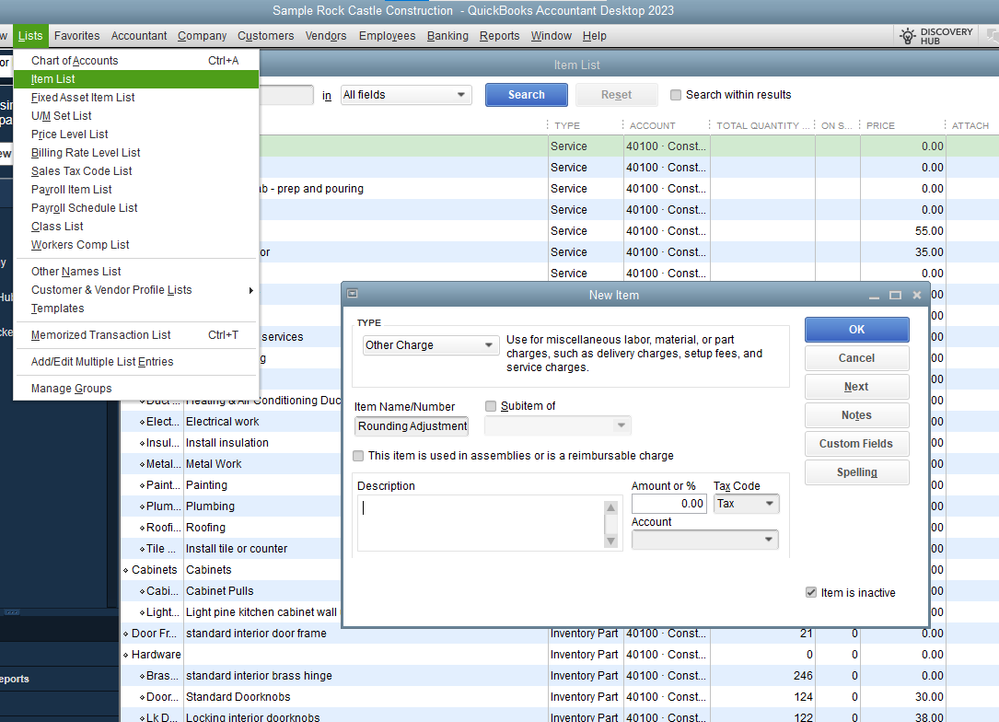The height and width of the screenshot is (722, 999).
Task: Open the Discovery Hub lightbulb icon
Action: 907,36
